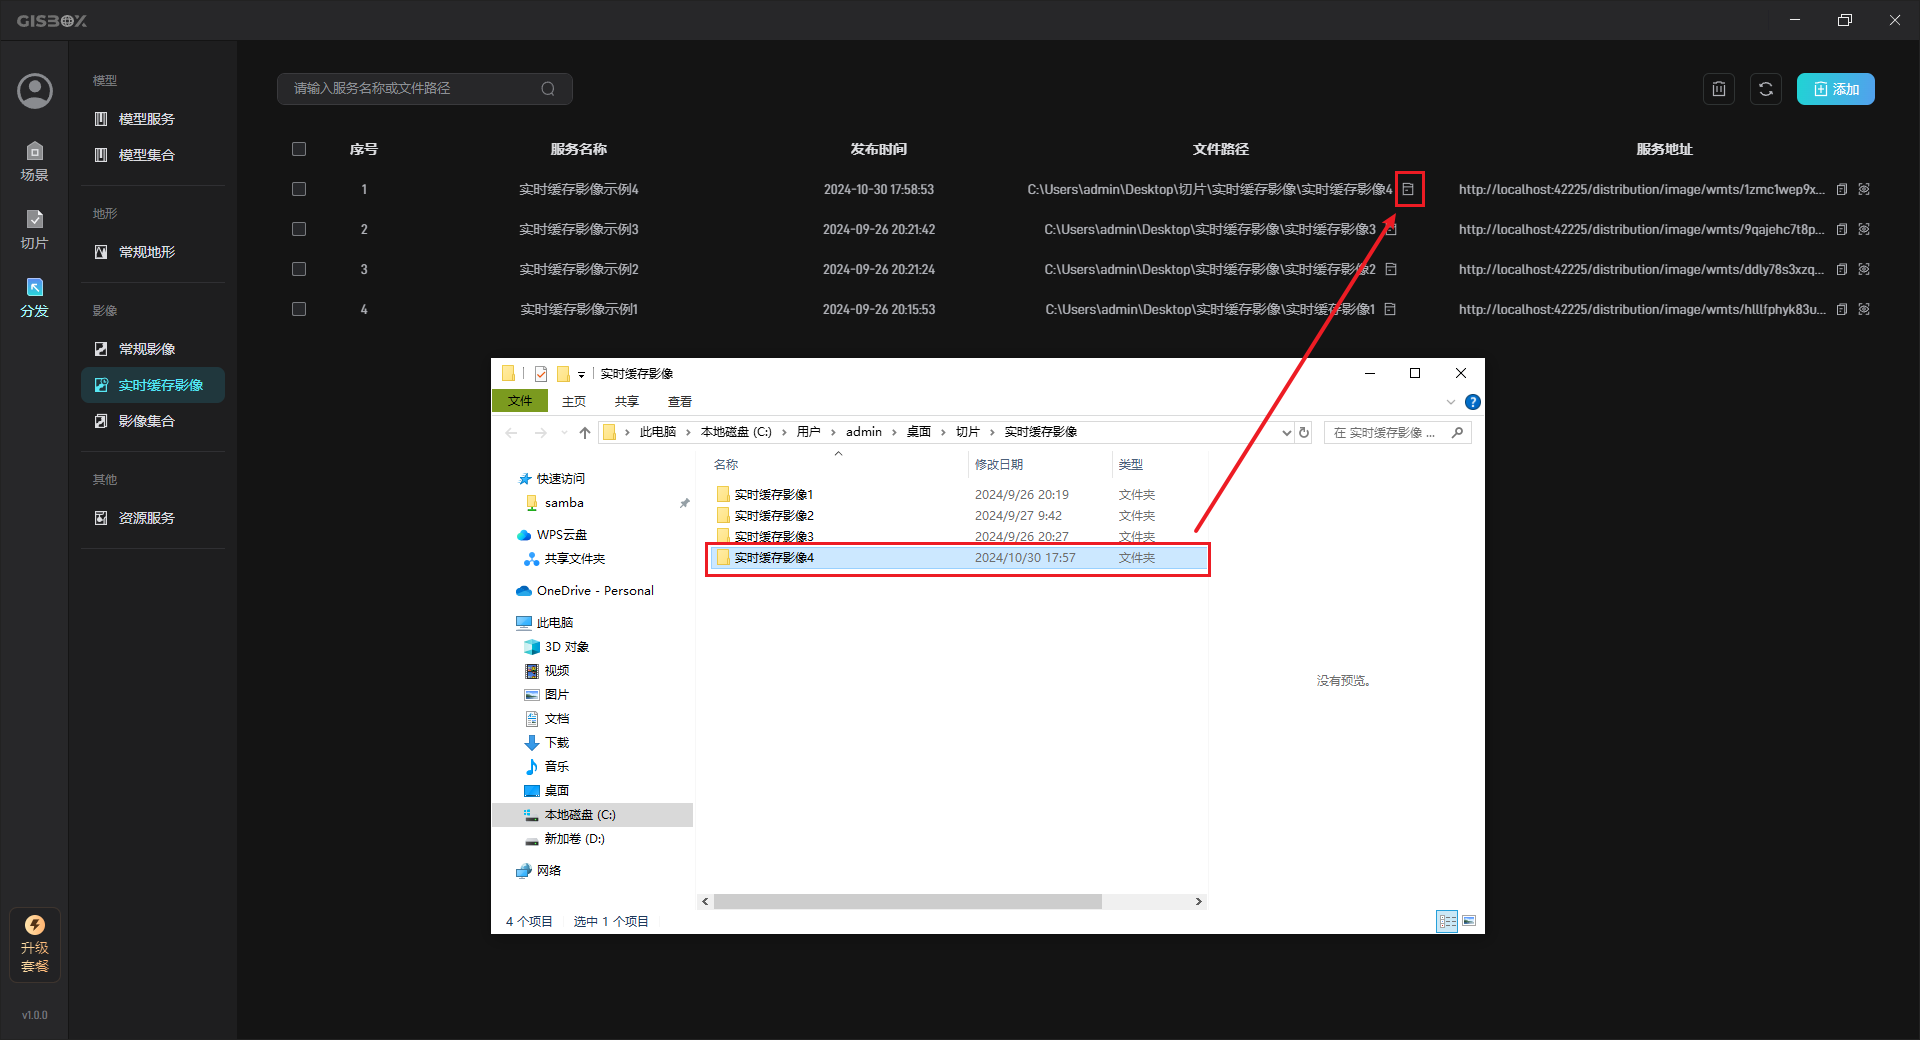
Task: Preview the 实时缓存影像示例4 service
Action: pyautogui.click(x=1864, y=189)
